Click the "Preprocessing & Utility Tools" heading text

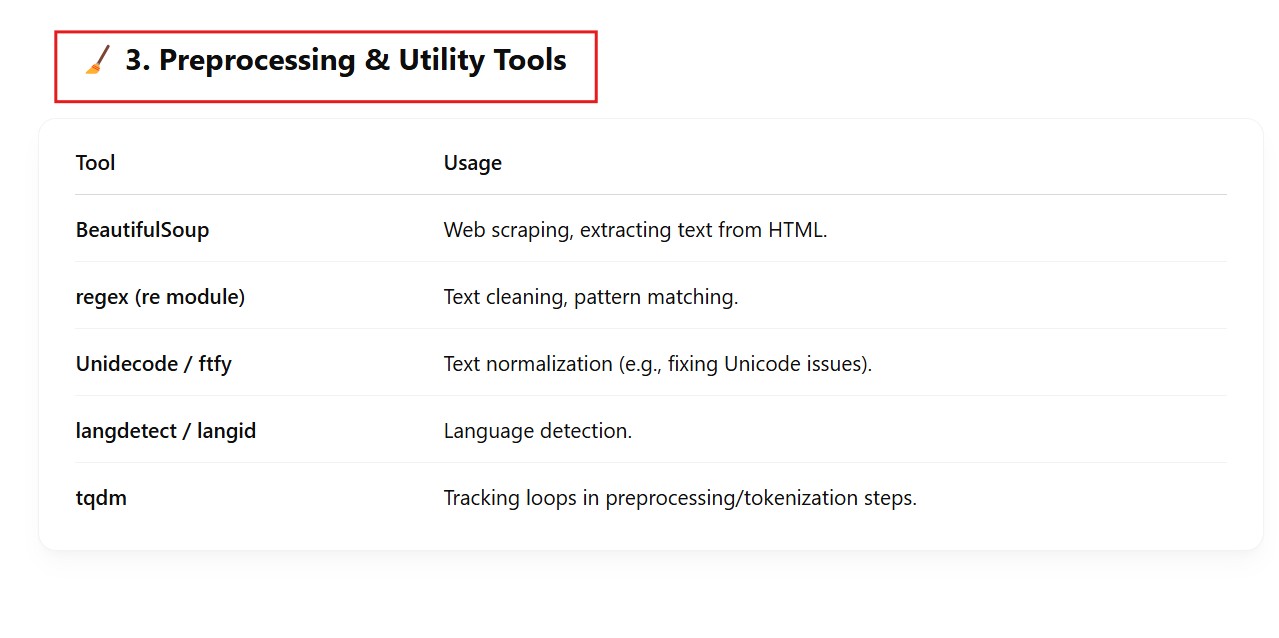pyautogui.click(x=362, y=61)
